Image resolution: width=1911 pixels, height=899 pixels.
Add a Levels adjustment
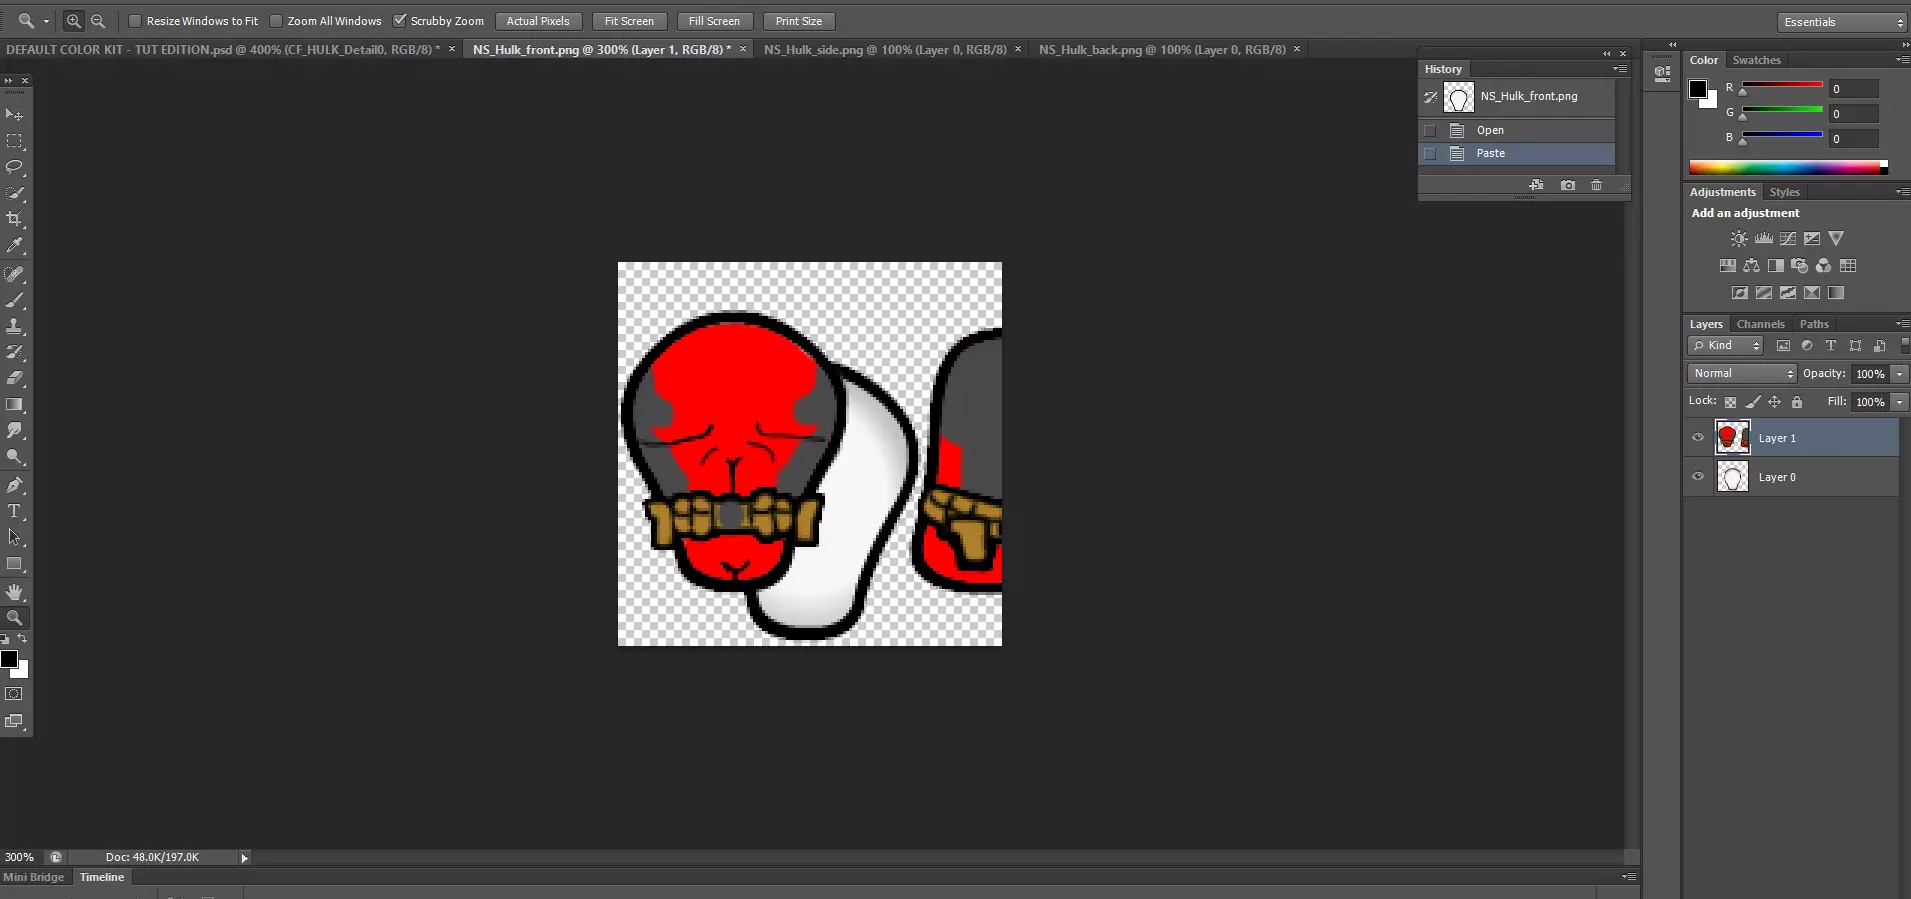tap(1764, 239)
